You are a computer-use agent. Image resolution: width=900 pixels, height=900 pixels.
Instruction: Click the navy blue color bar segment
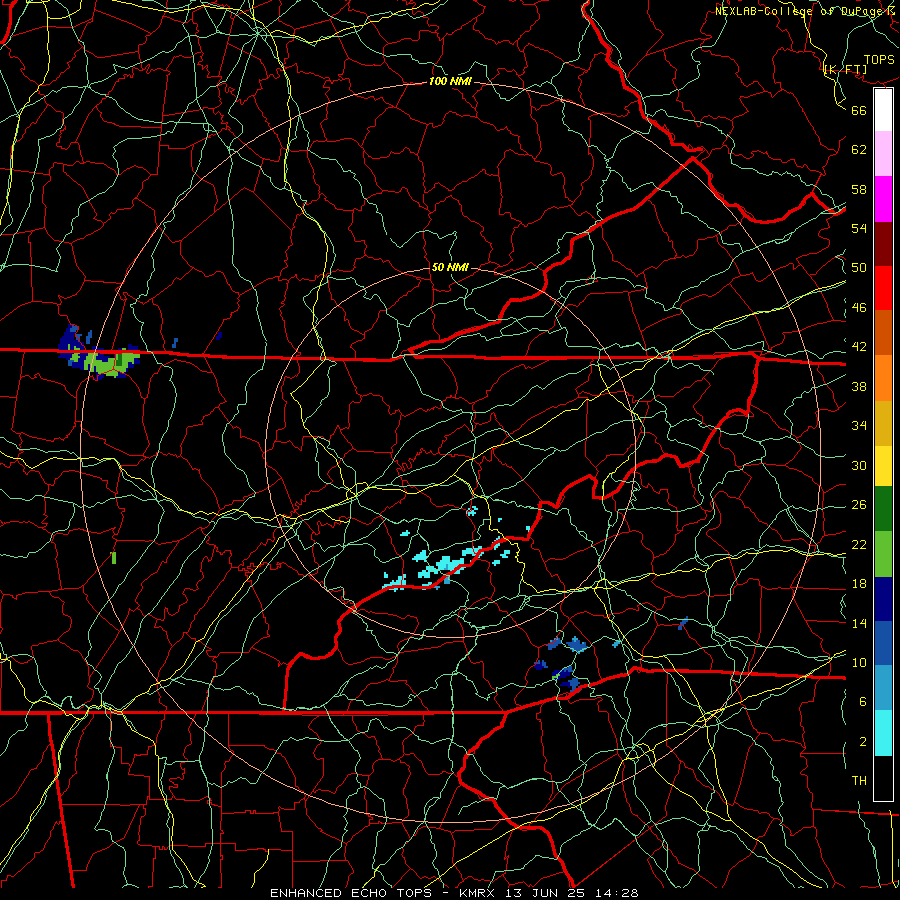[x=883, y=599]
